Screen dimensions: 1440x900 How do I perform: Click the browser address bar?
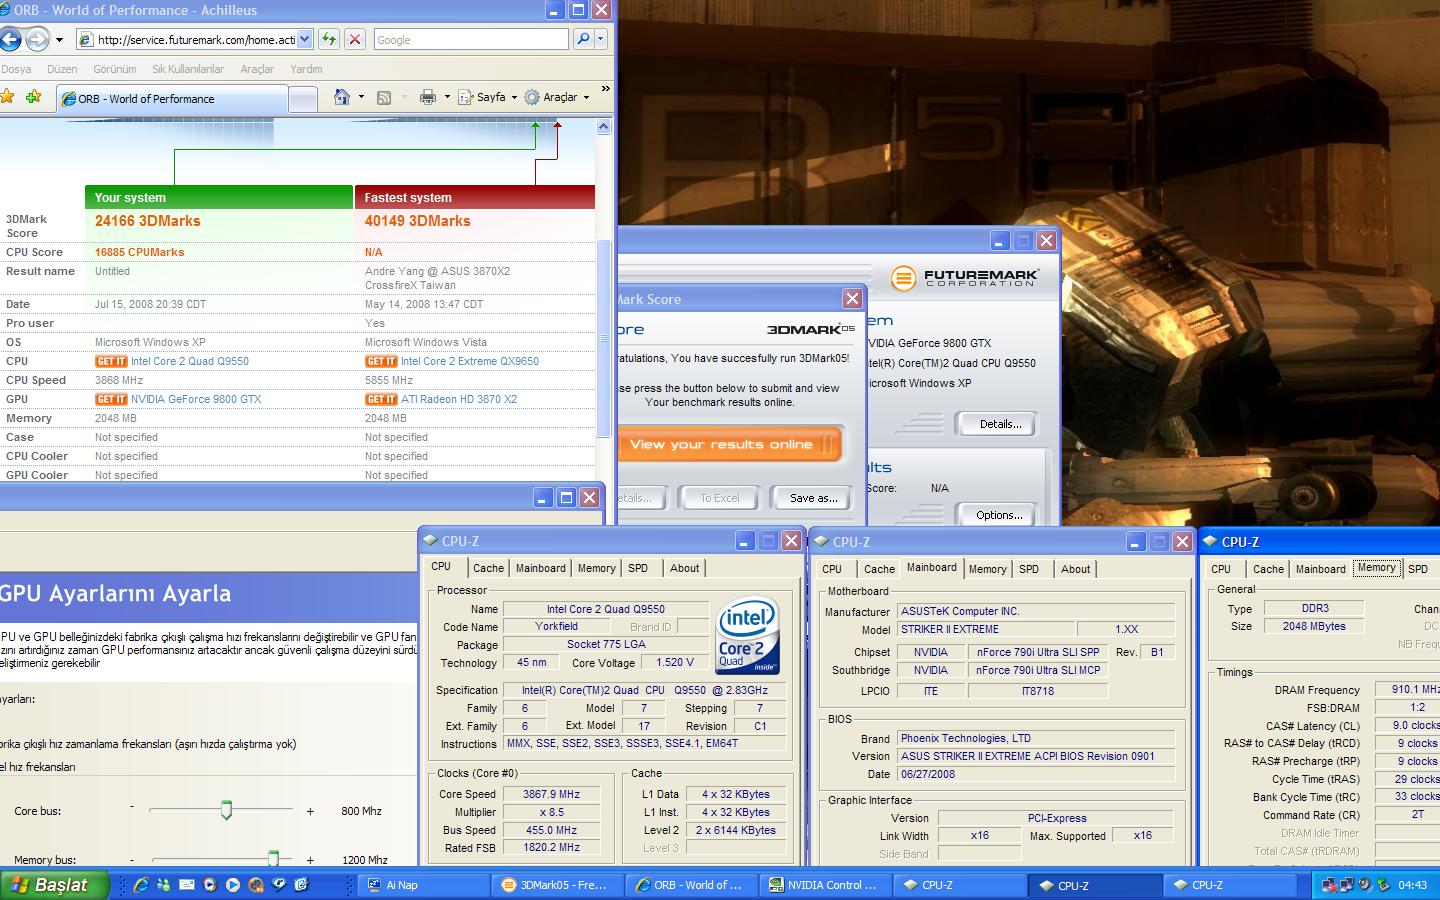[196, 40]
